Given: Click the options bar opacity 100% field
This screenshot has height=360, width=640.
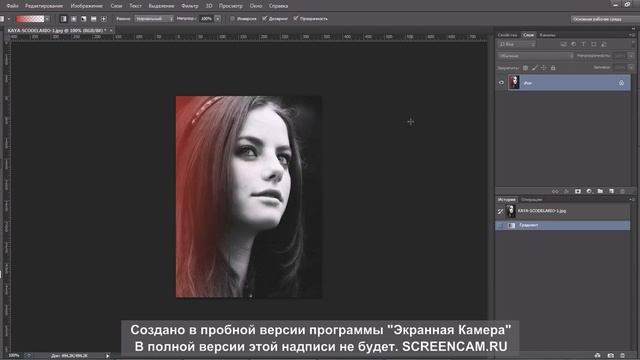Looking at the screenshot, I should click(207, 19).
